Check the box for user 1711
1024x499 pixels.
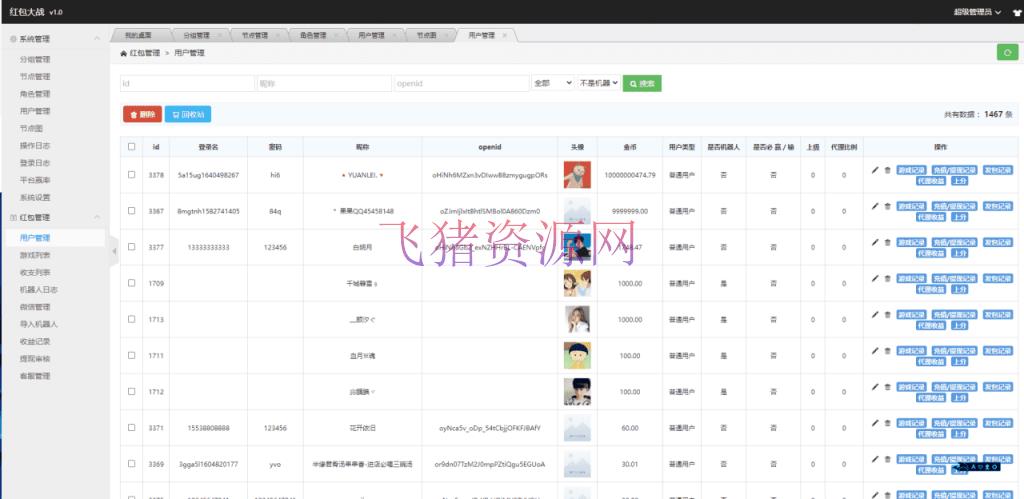point(132,355)
